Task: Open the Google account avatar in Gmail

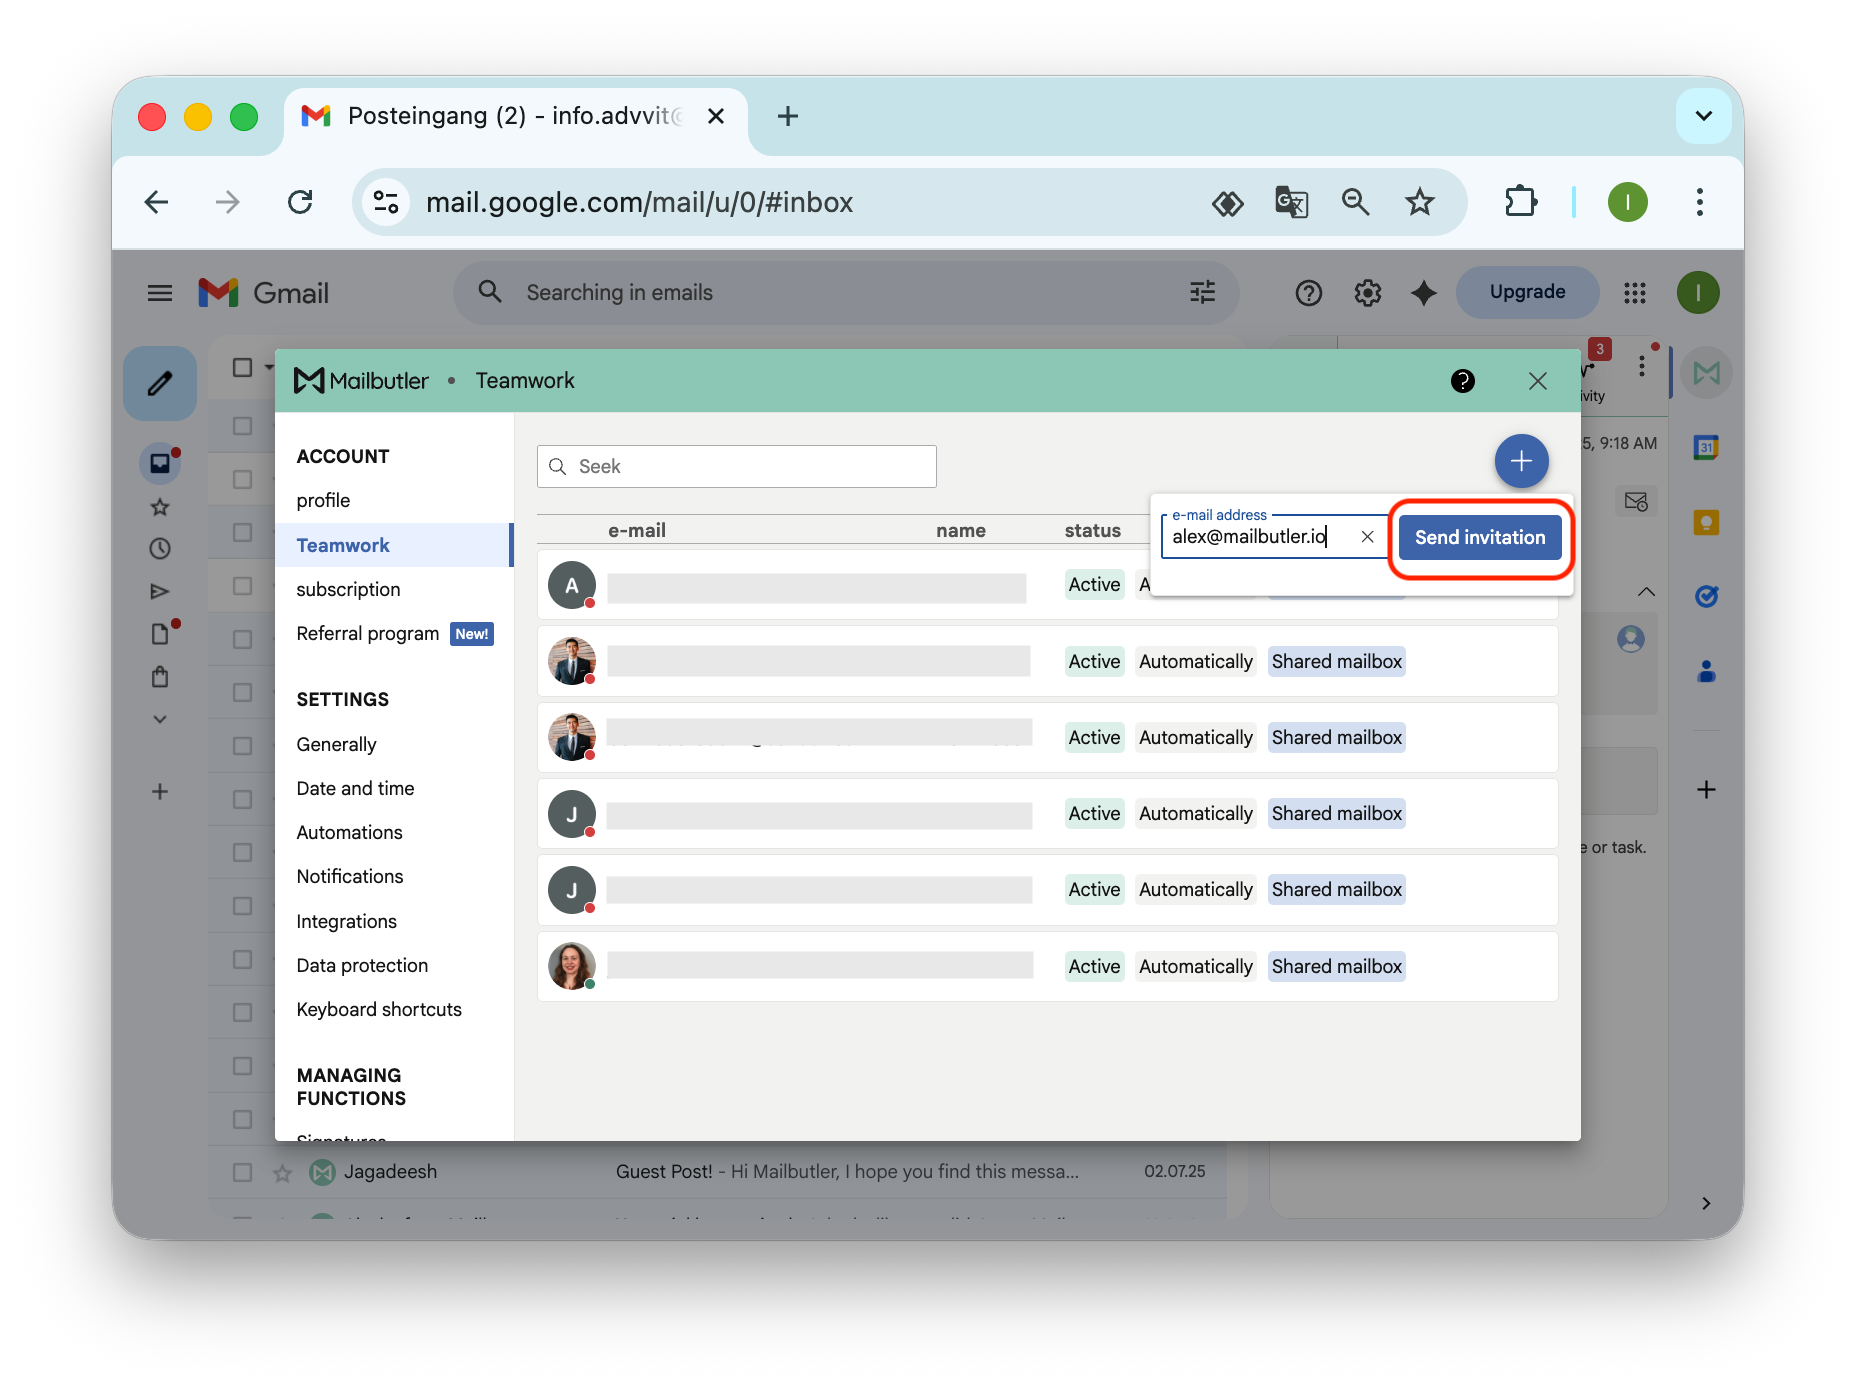Action: point(1698,293)
